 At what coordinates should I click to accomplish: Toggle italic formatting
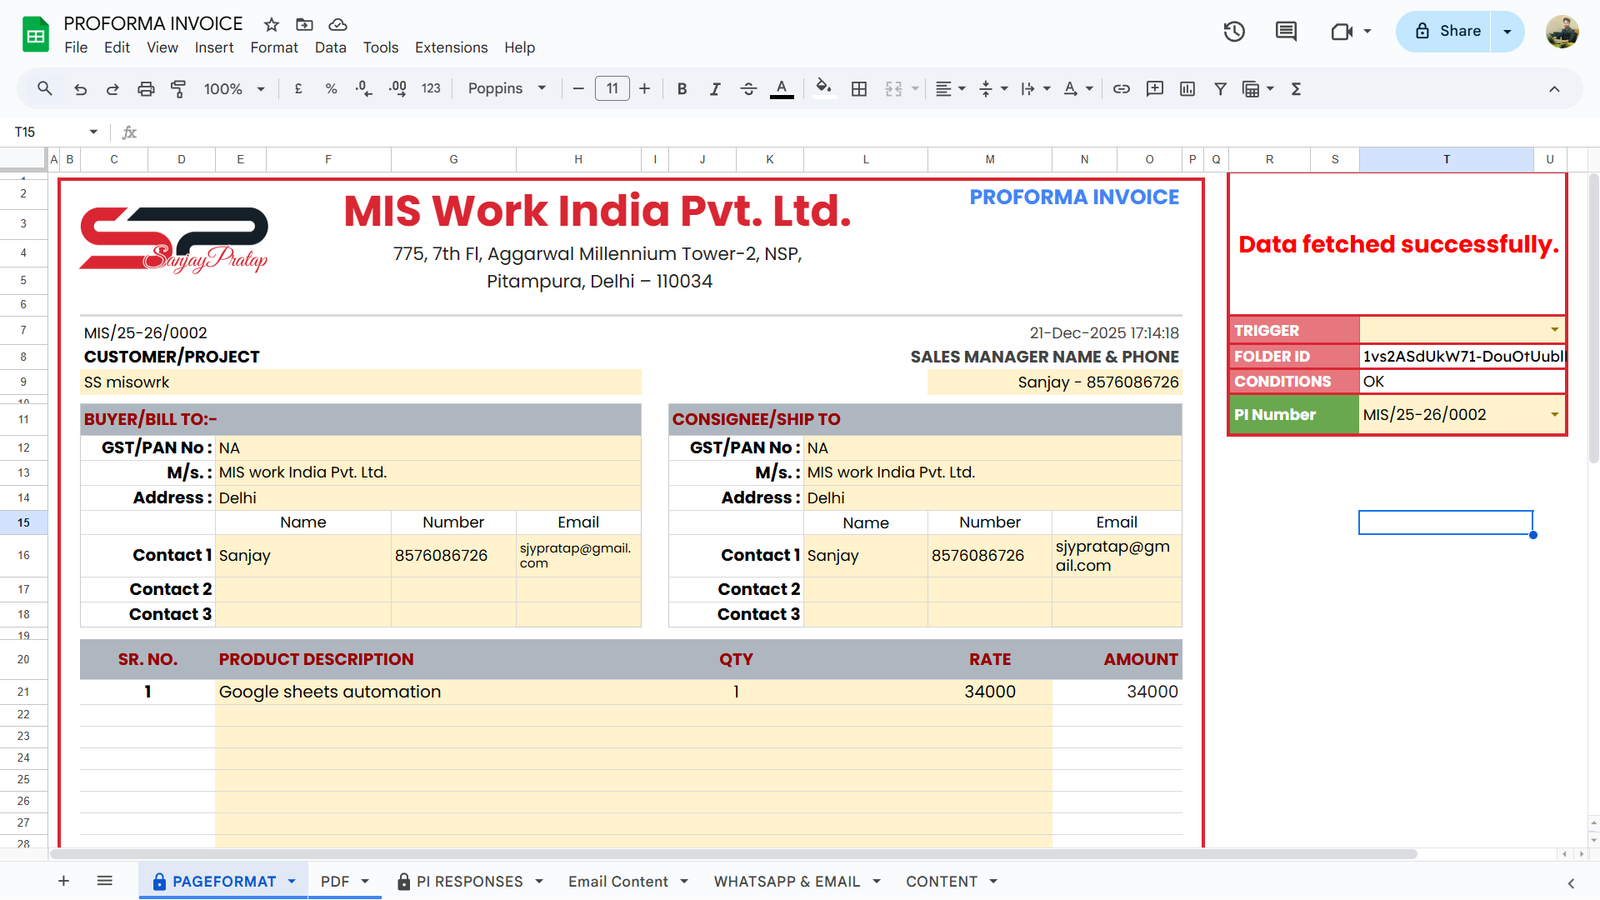(x=715, y=89)
